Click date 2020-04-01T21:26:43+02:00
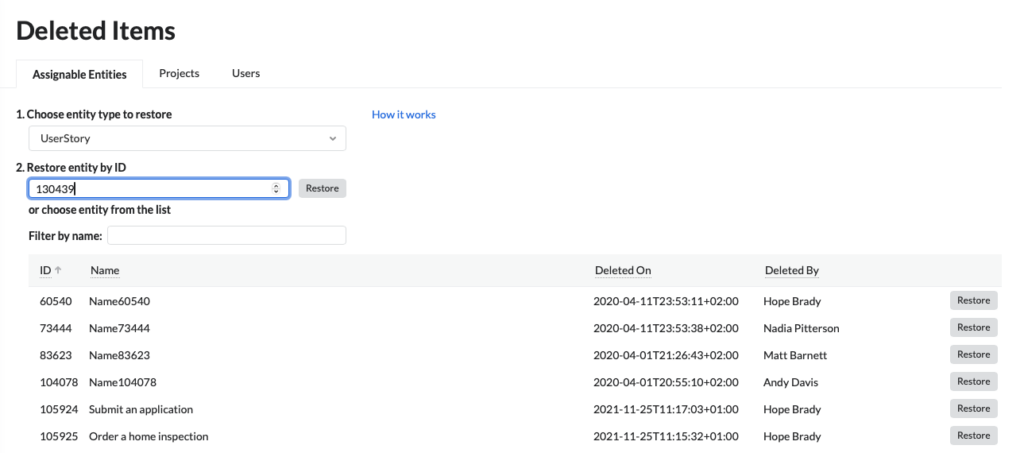The width and height of the screenshot is (1024, 453). [665, 356]
